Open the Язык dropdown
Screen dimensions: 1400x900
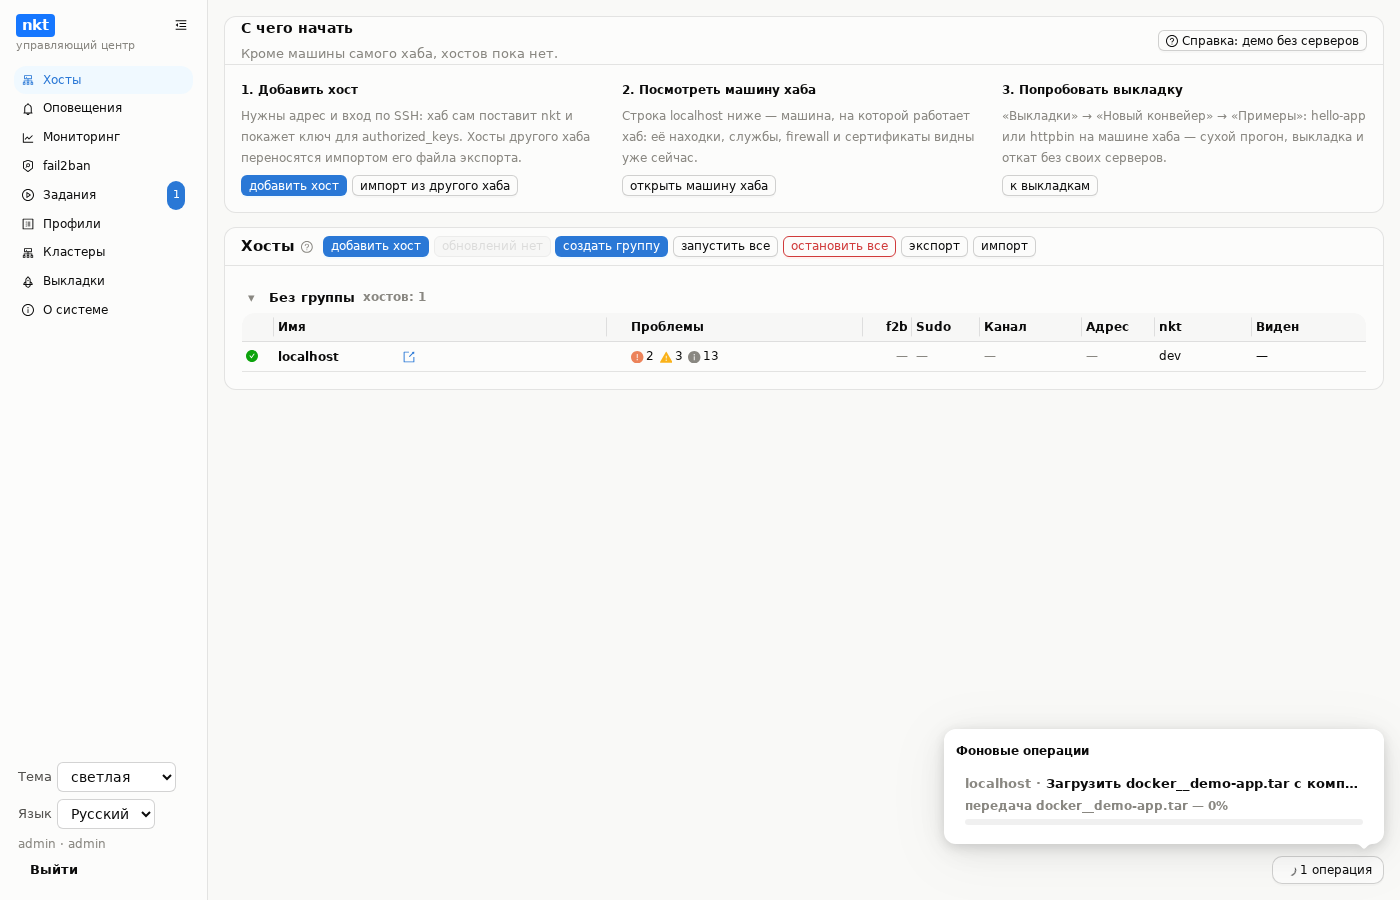(x=106, y=814)
